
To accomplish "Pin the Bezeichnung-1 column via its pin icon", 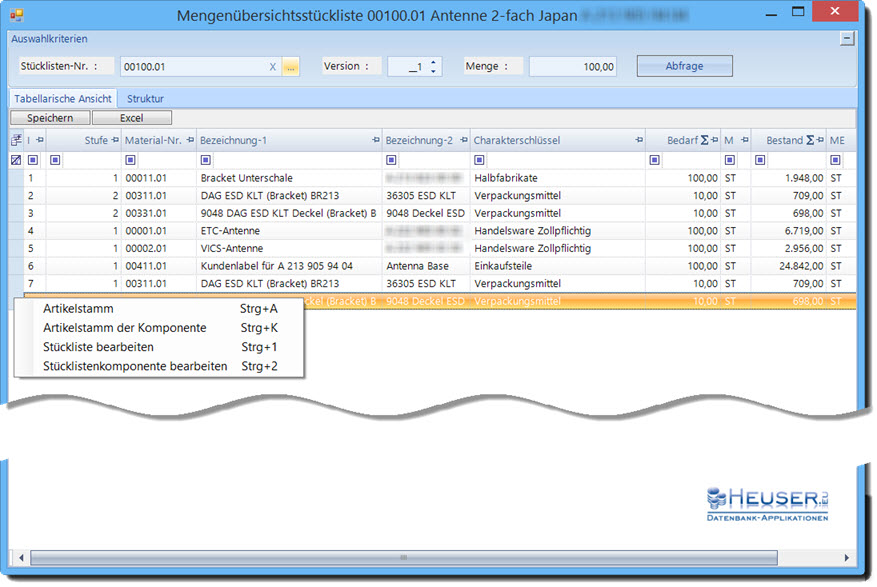I will [x=375, y=140].
